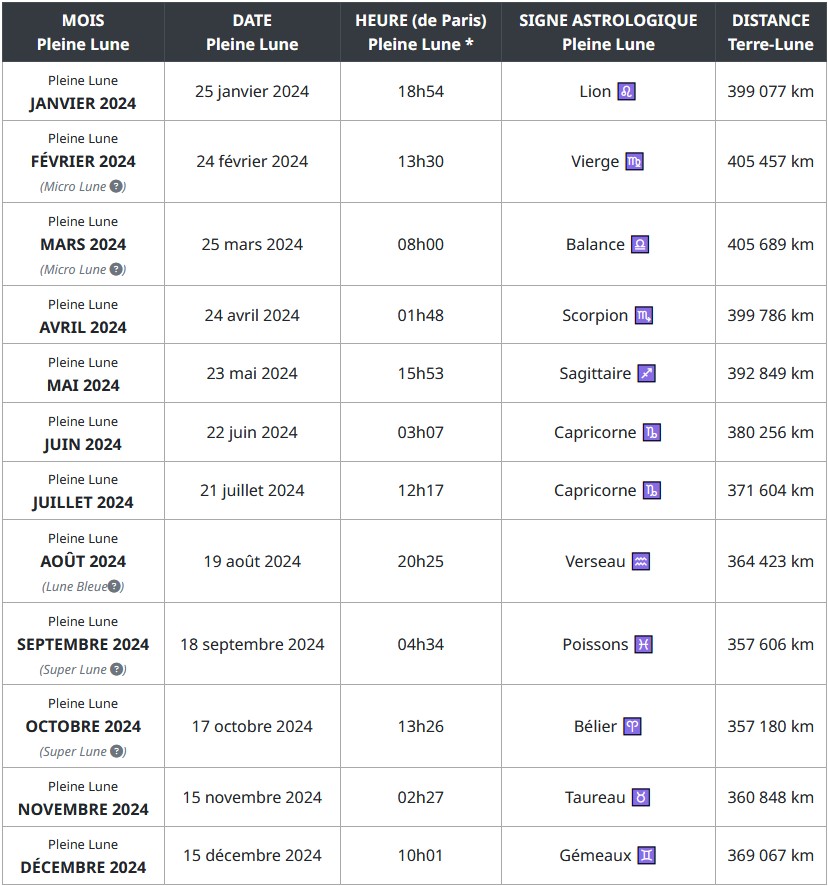828x886 pixels.
Task: Click the SIGNE ASTROLOGIQUE column header
Action: (608, 32)
